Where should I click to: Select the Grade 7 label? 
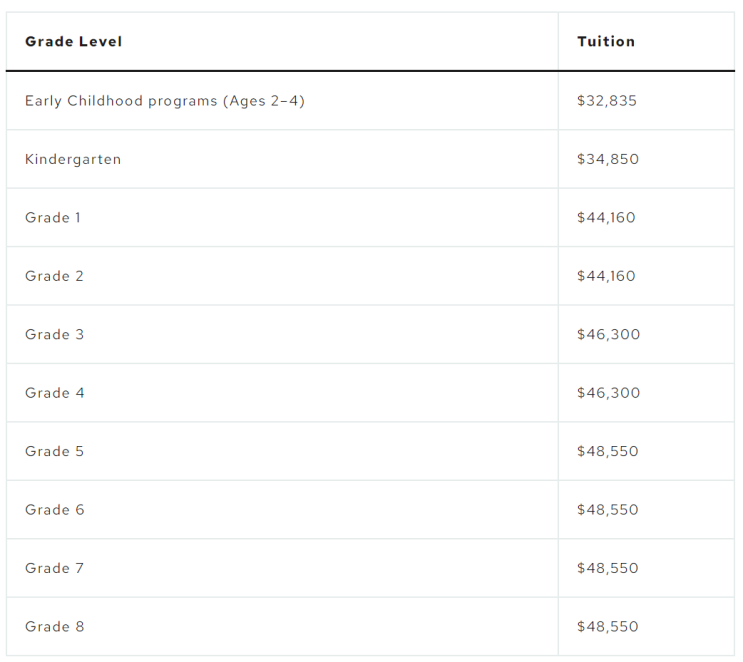click(x=54, y=568)
